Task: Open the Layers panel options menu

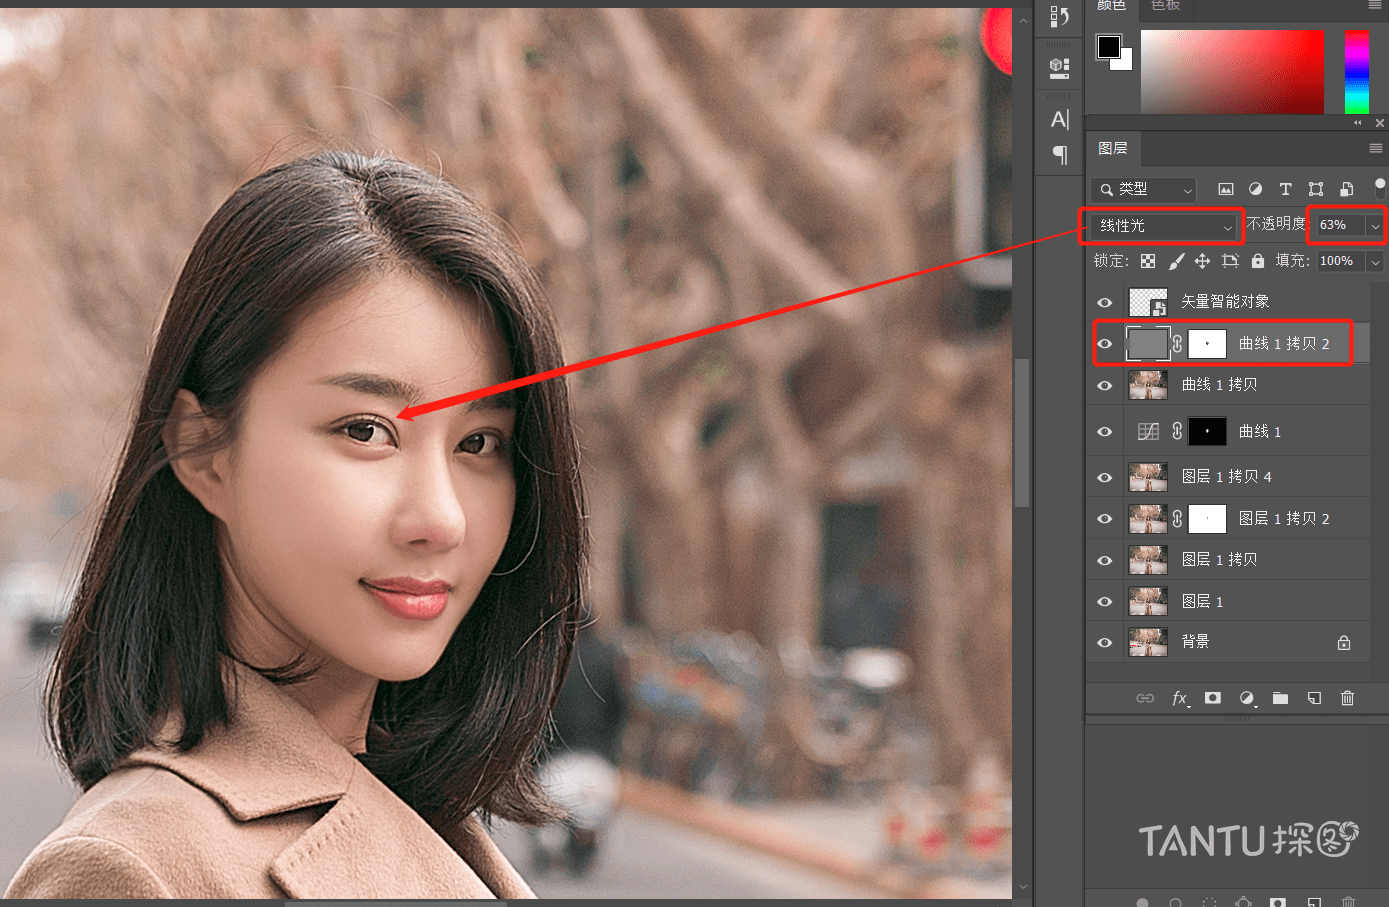Action: (1376, 148)
